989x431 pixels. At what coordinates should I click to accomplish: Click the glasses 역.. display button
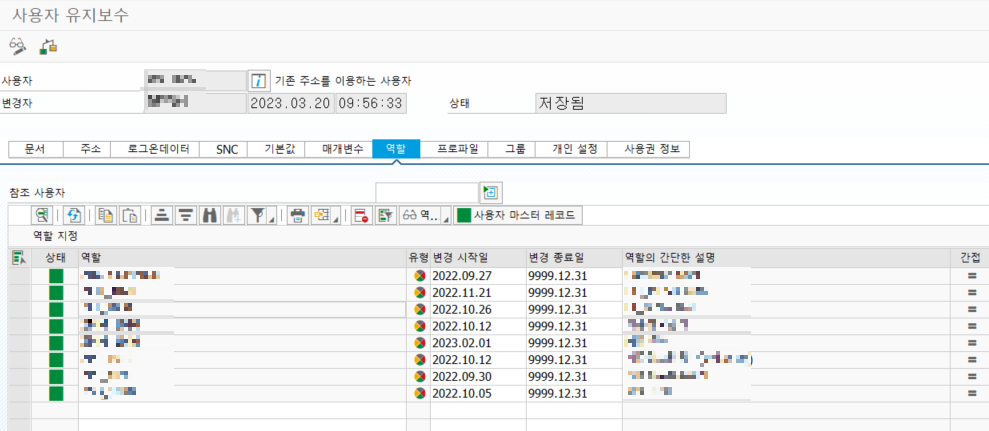click(x=421, y=215)
